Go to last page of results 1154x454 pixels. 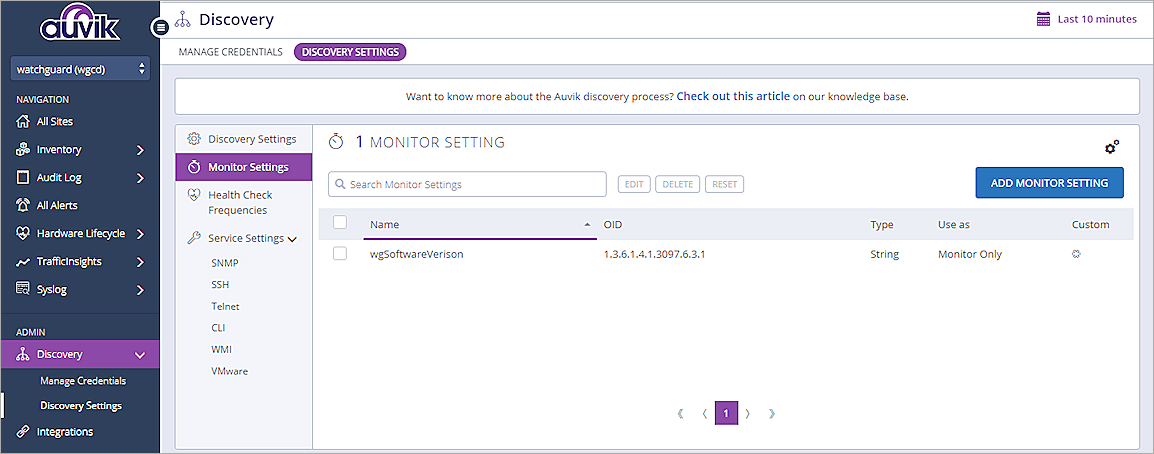tap(771, 414)
